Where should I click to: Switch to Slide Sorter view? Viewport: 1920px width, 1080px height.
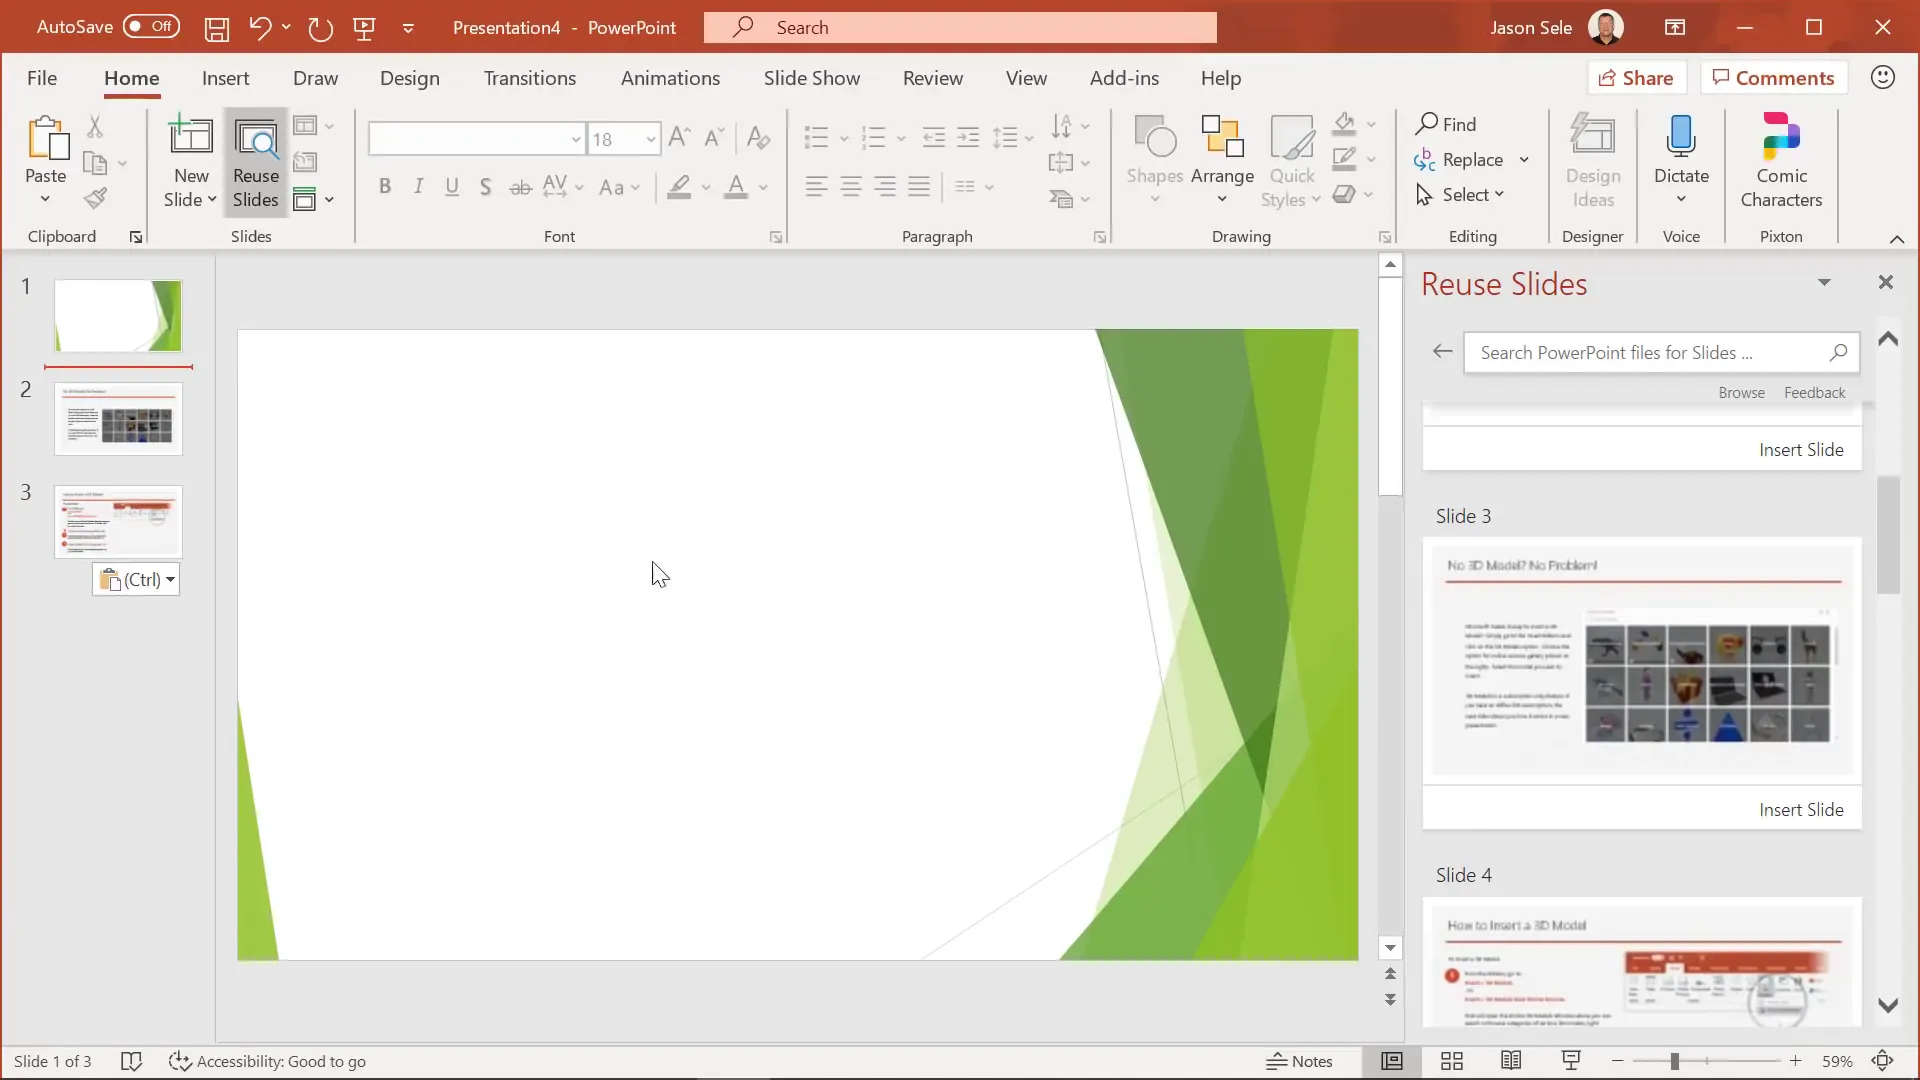coord(1452,1061)
